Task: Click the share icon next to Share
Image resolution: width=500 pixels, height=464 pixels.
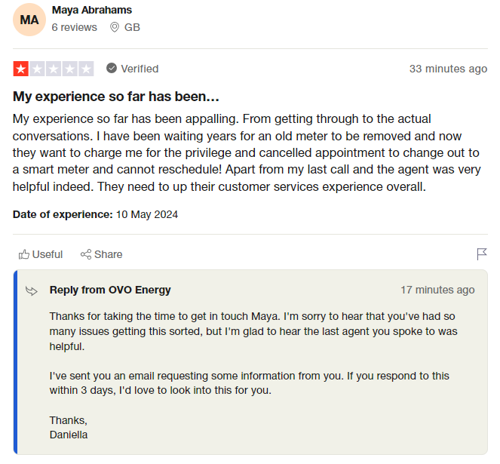Action: (86, 254)
